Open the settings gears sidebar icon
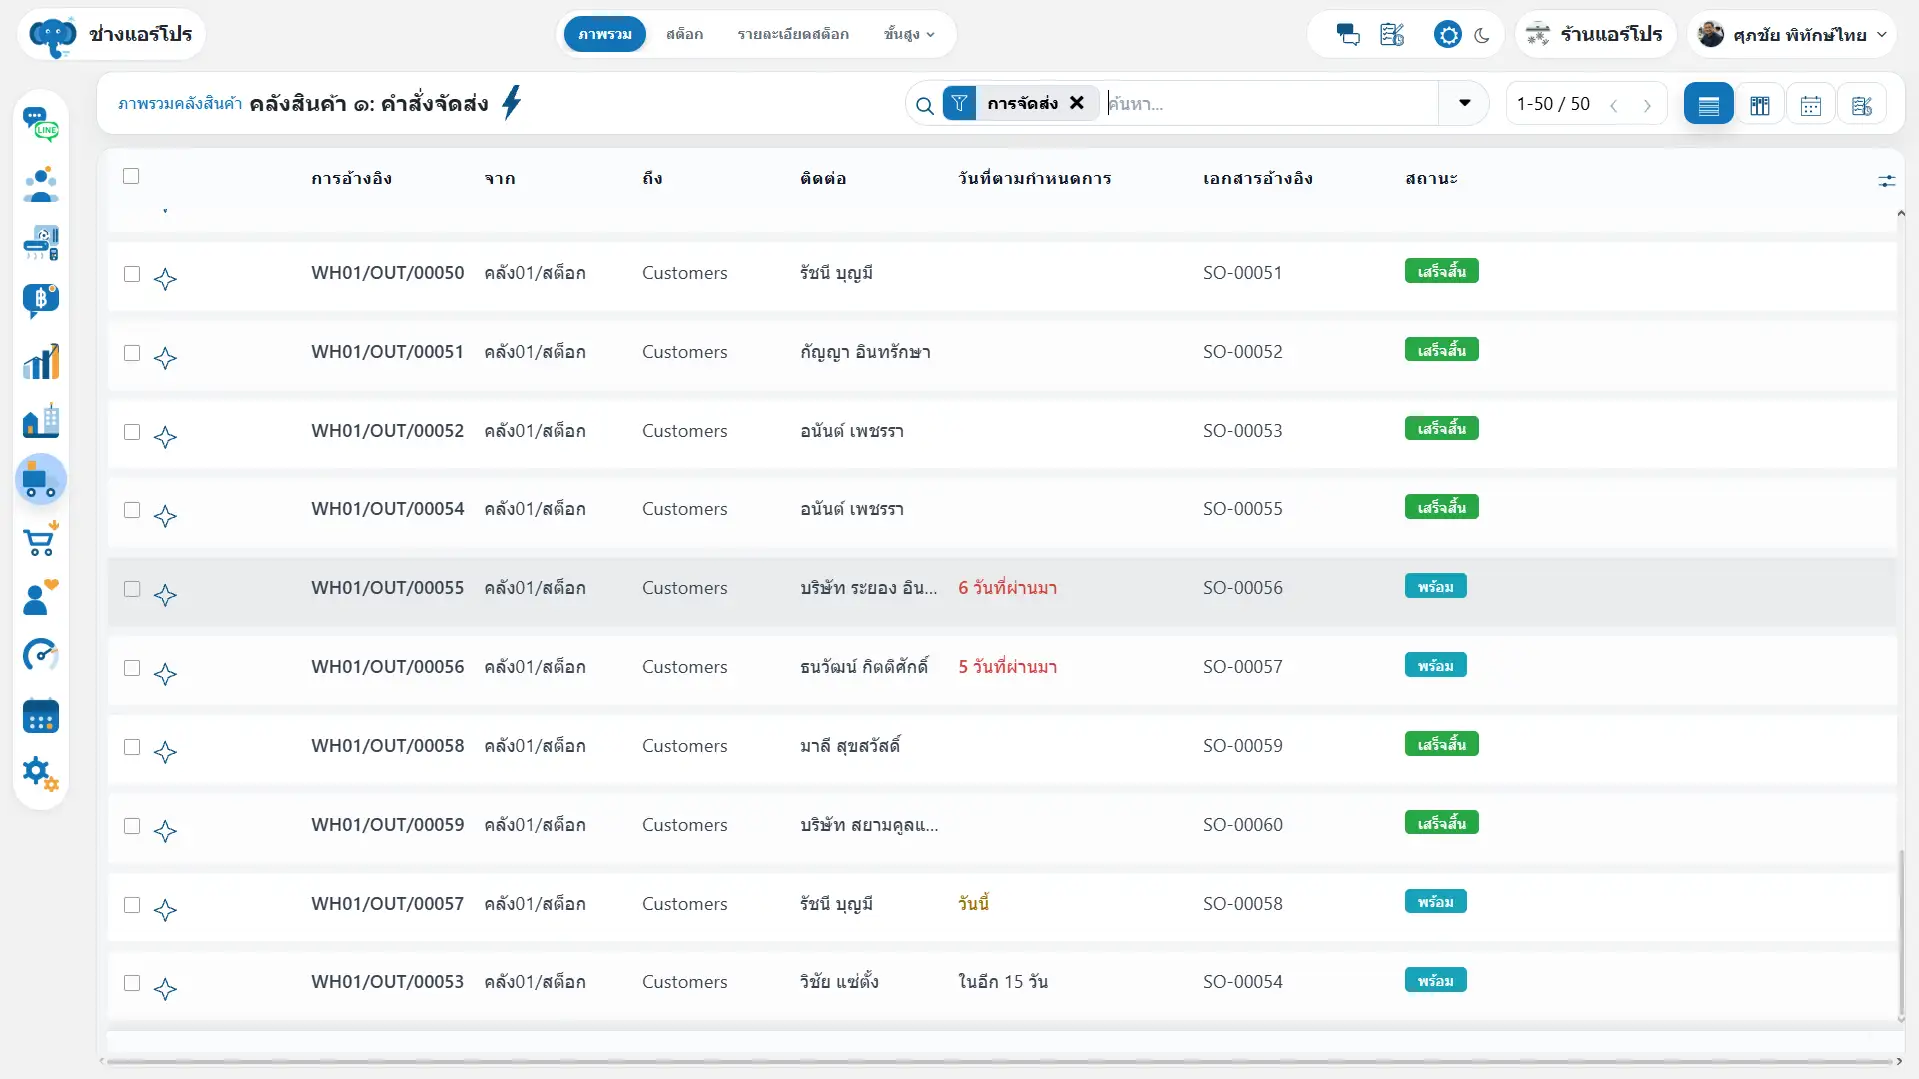1919x1079 pixels. point(41,773)
